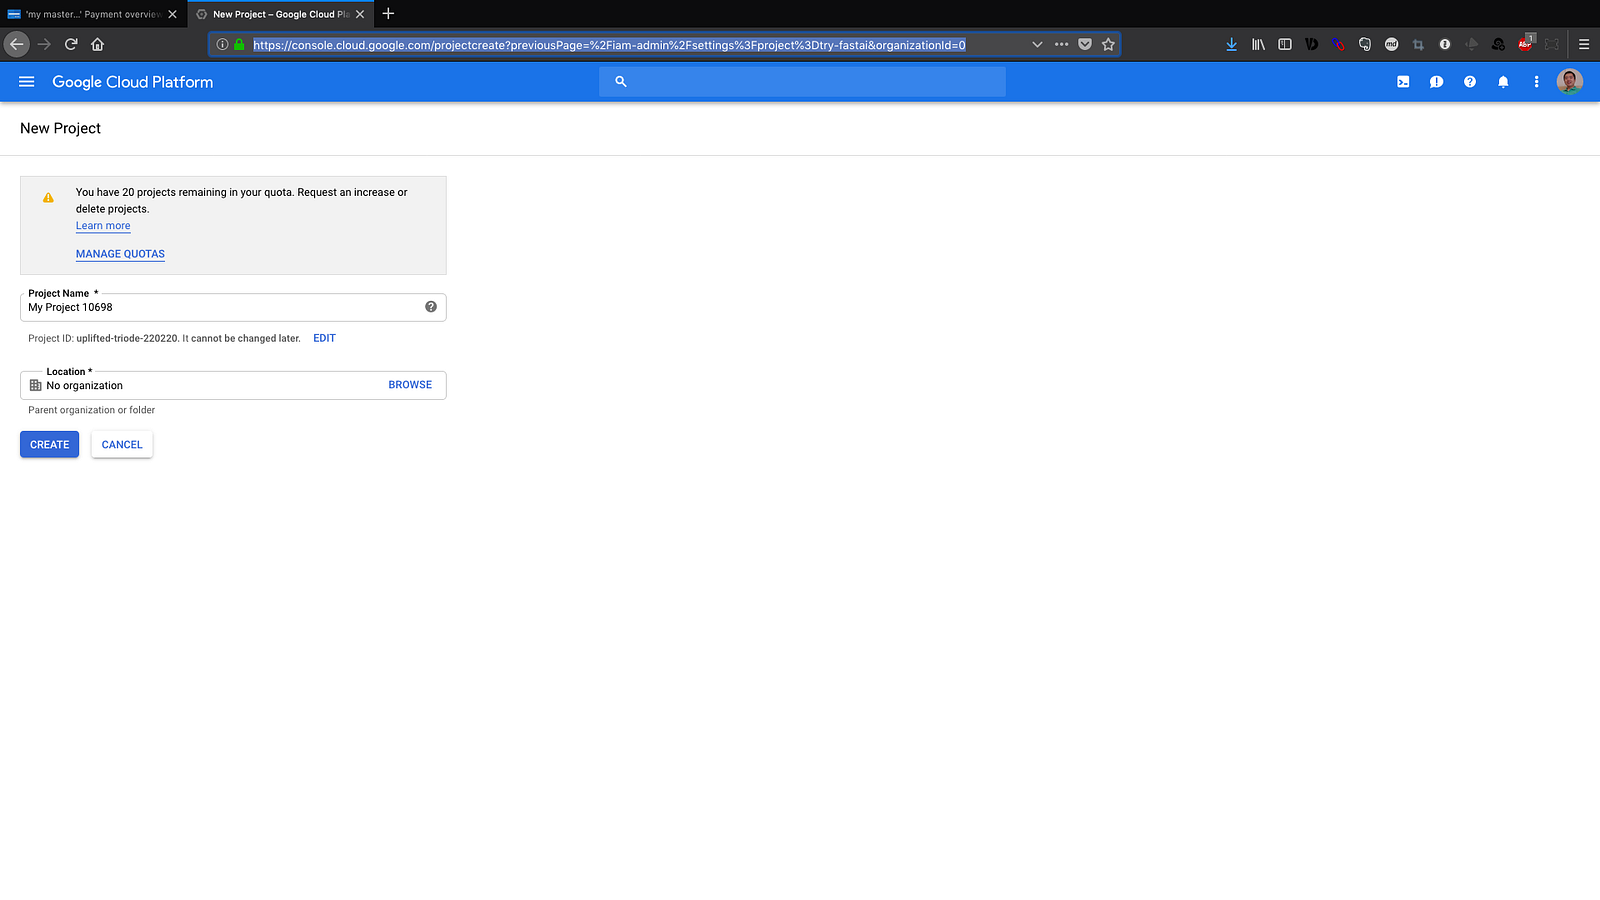The image size is (1600, 900).
Task: Click the Google Cloud Platform logo text
Action: 133,82
